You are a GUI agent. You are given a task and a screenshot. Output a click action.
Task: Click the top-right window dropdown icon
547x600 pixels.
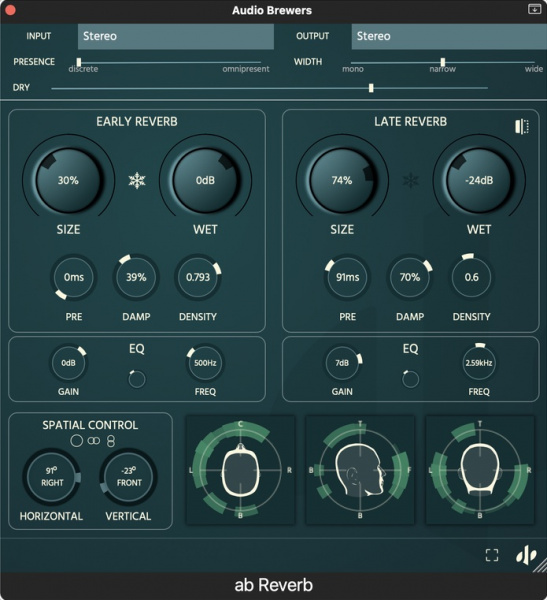point(534,9)
